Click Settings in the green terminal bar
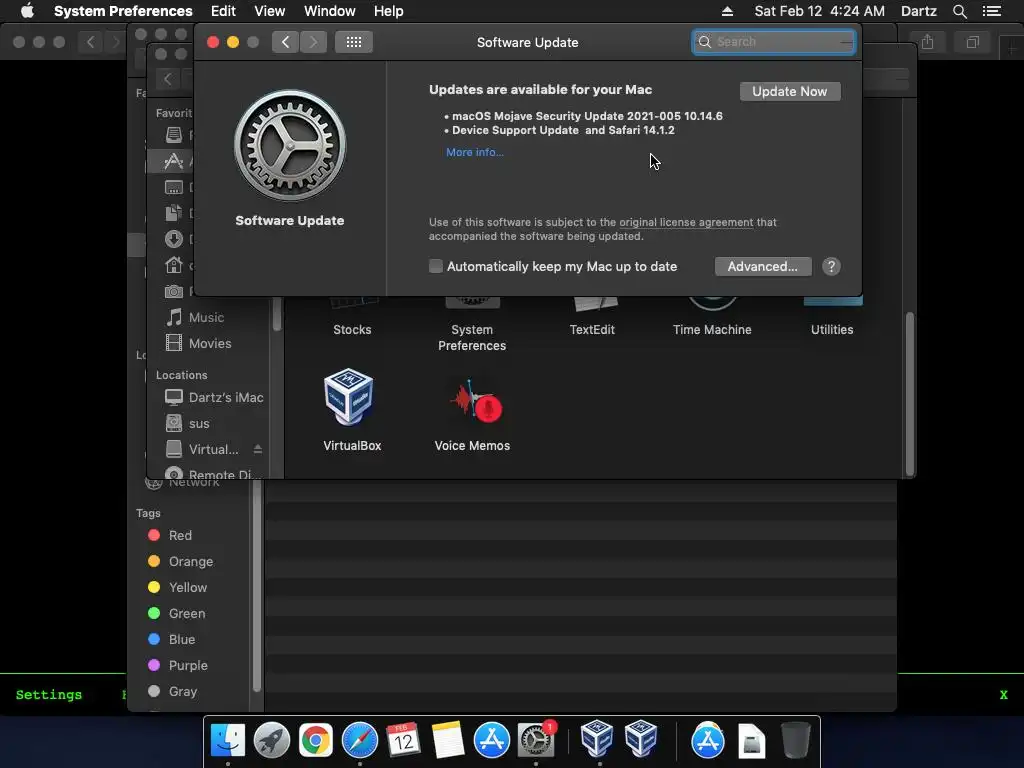The image size is (1024, 768). pos(49,695)
